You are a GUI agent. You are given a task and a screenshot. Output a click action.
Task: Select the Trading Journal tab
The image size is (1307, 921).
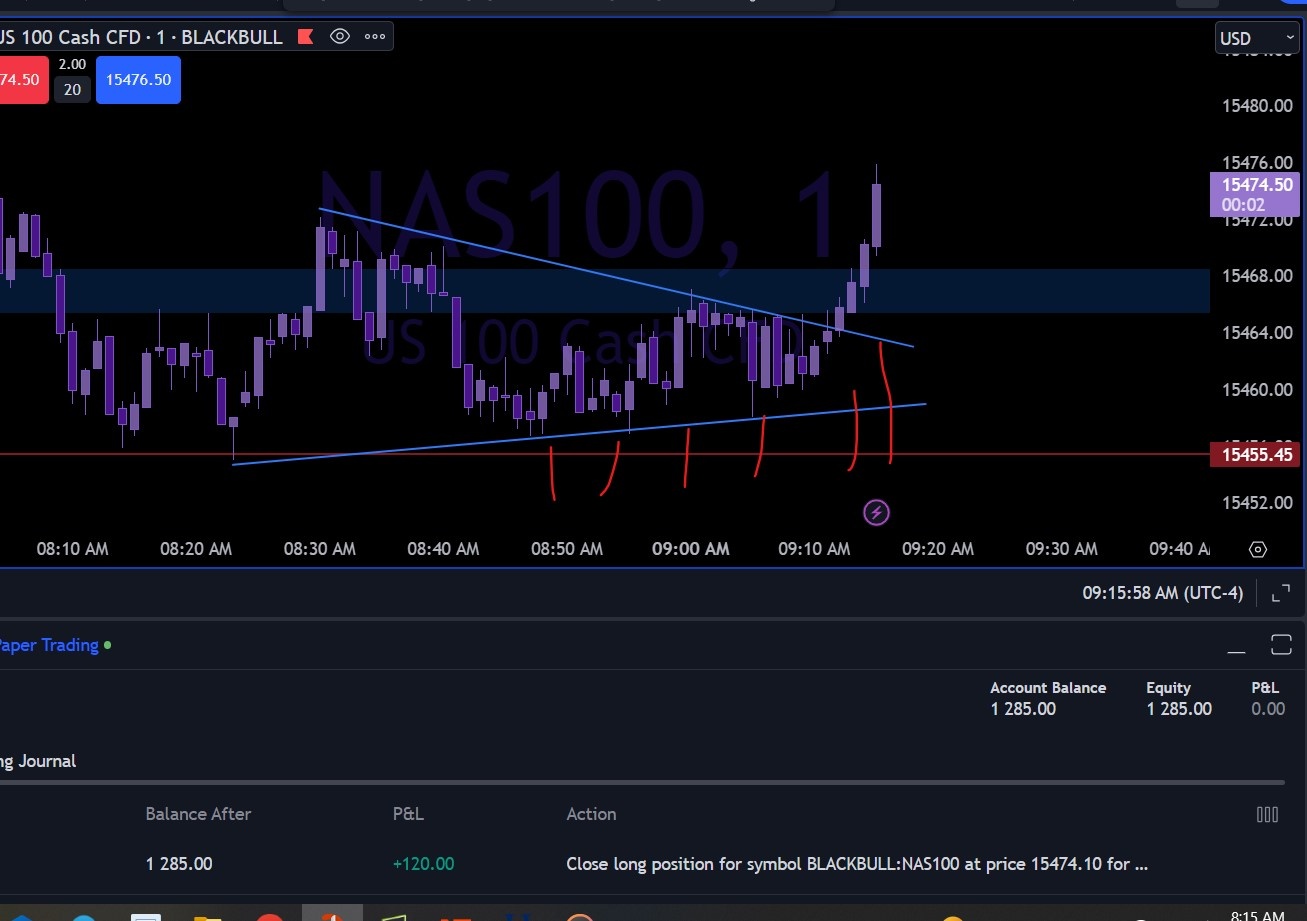click(38, 761)
